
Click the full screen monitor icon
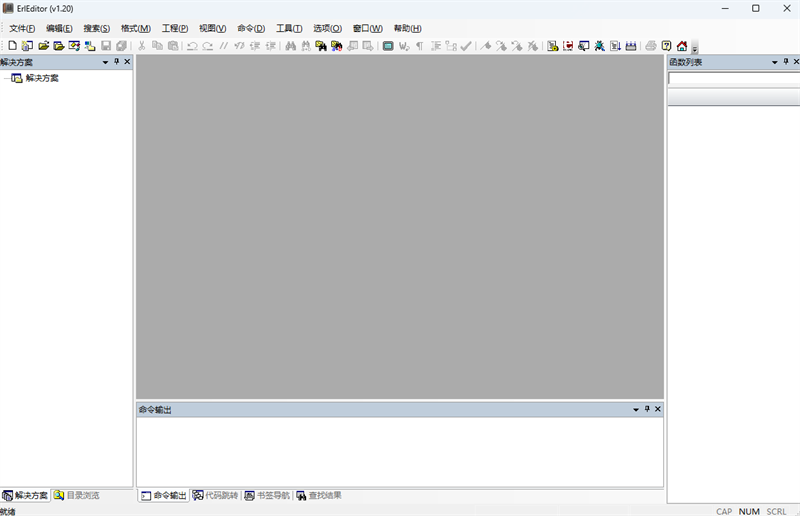[x=388, y=46]
